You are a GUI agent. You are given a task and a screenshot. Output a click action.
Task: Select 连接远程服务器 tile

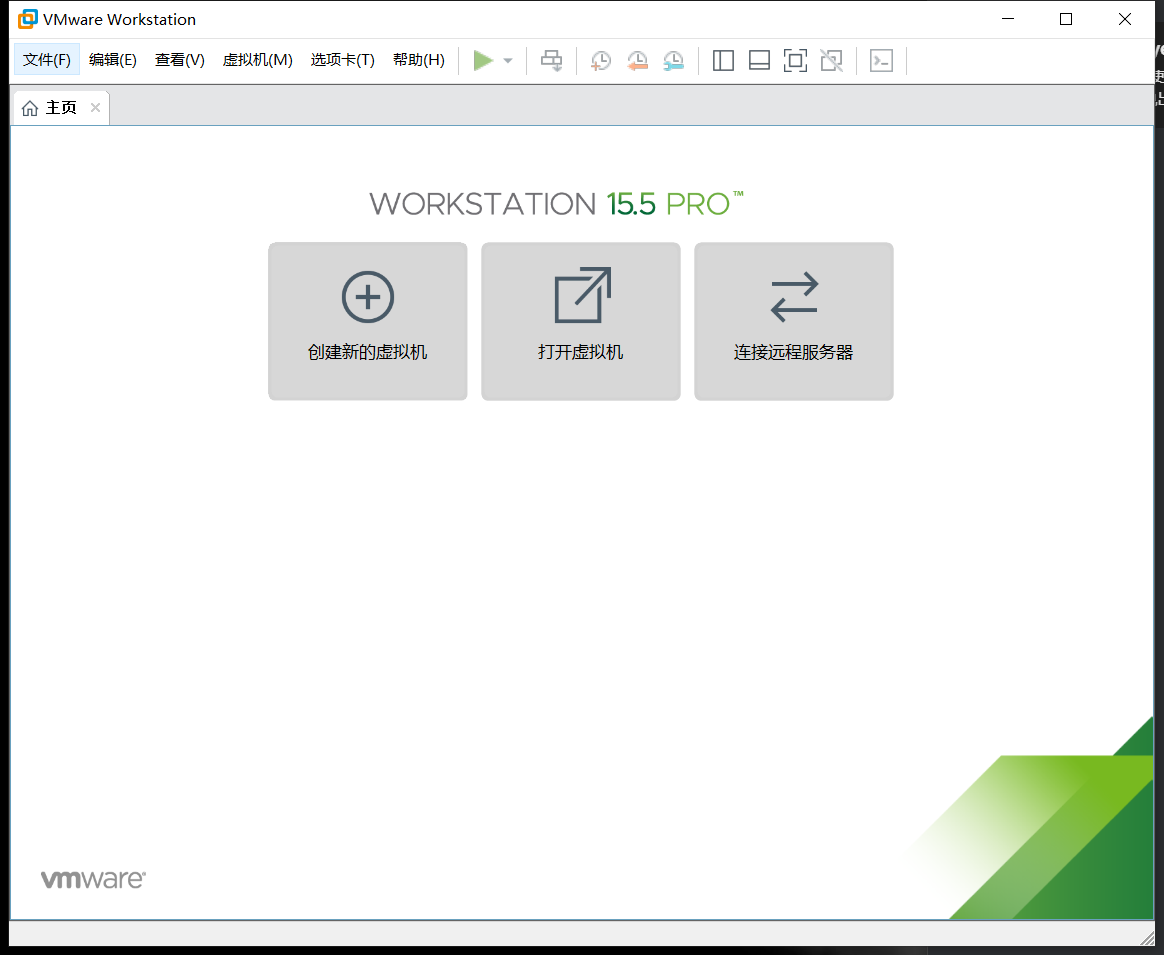click(793, 321)
